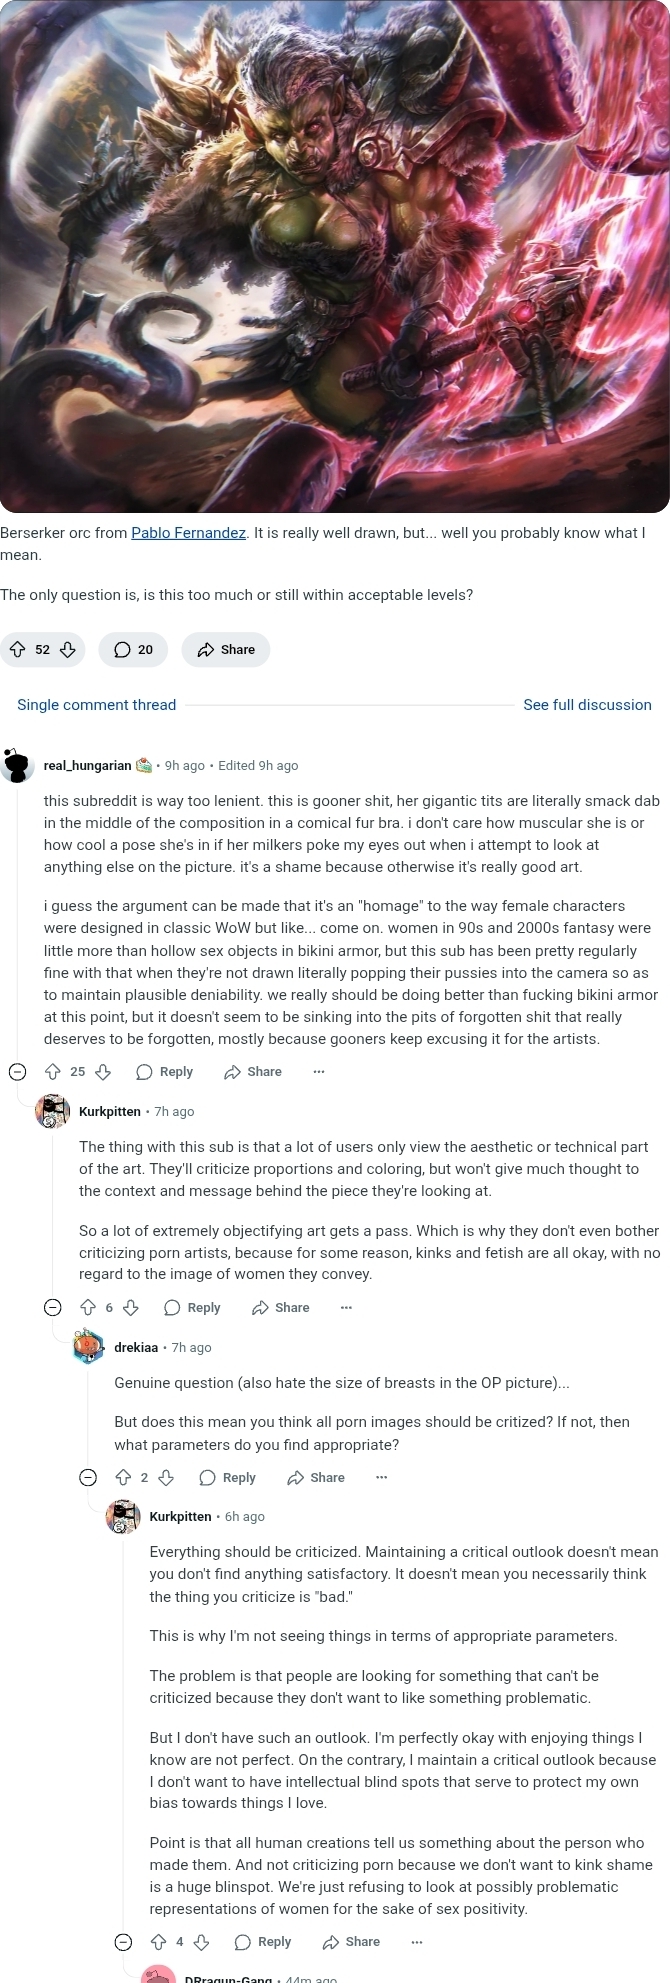Screen dimensions: 670x1983
Task: Open more options on drekiaa's comment
Action: [x=382, y=1478]
